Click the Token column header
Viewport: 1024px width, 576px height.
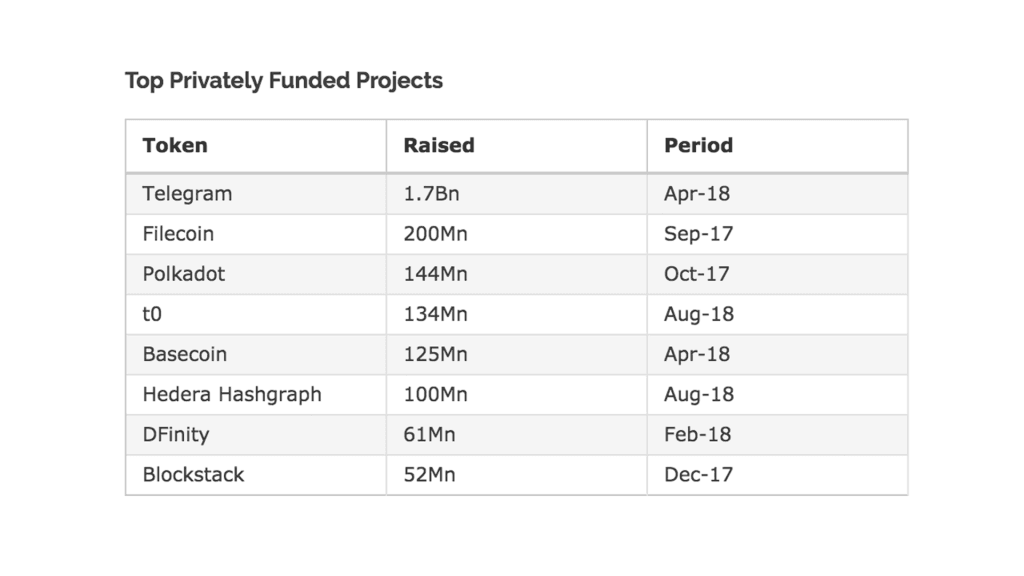(175, 145)
